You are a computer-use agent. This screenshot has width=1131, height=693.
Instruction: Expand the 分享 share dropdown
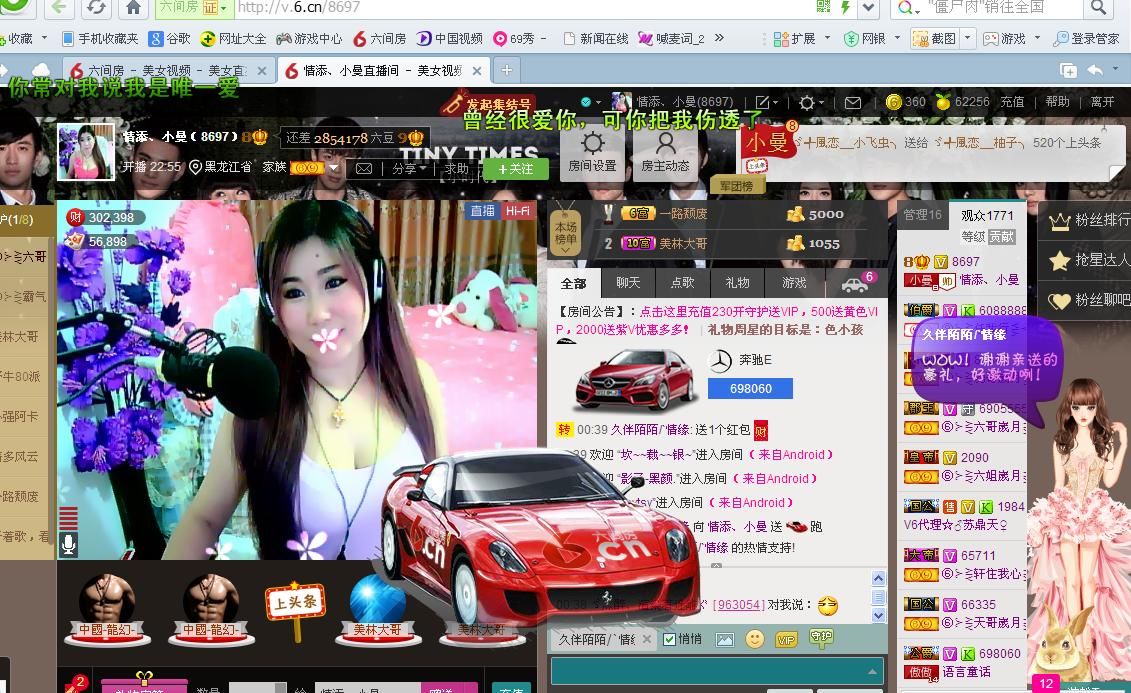(409, 169)
